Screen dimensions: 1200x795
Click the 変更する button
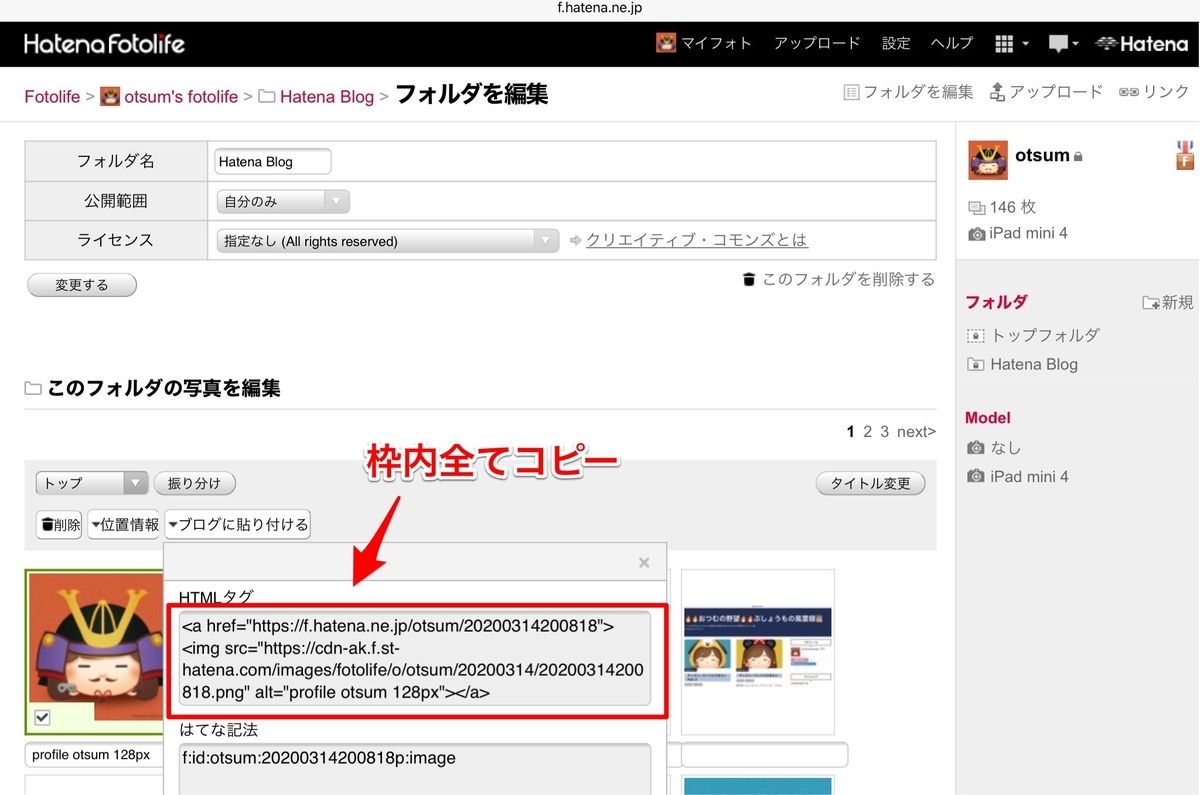82,285
